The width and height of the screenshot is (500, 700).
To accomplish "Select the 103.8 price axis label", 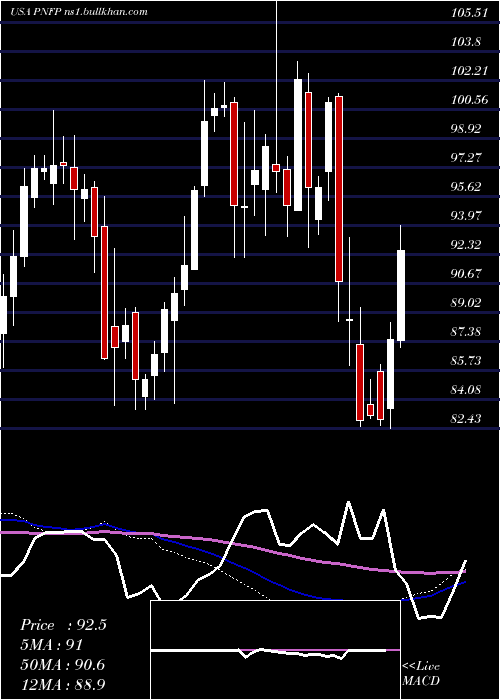I will 466,42.
